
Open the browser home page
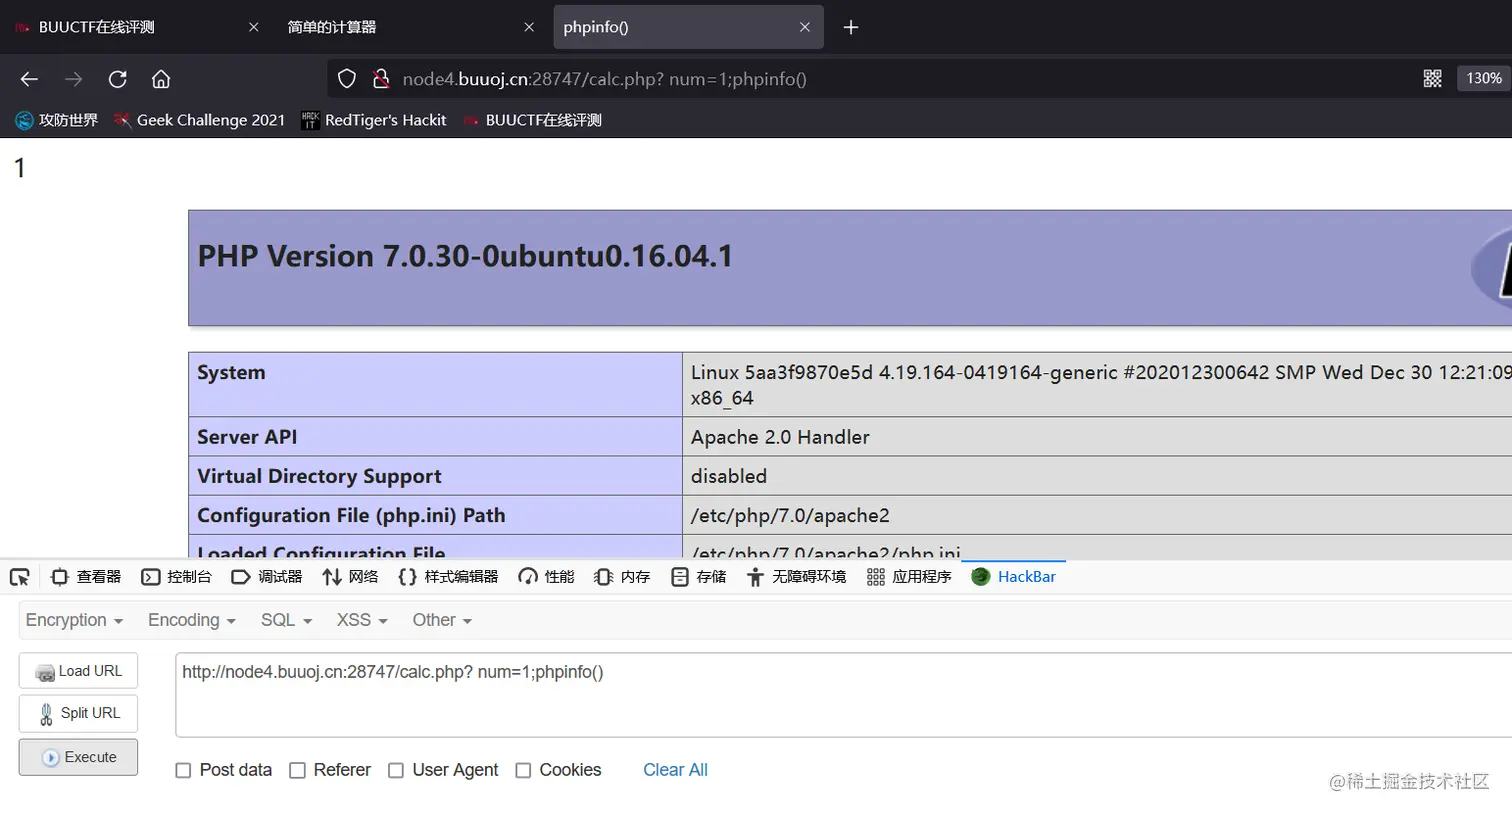pos(161,79)
